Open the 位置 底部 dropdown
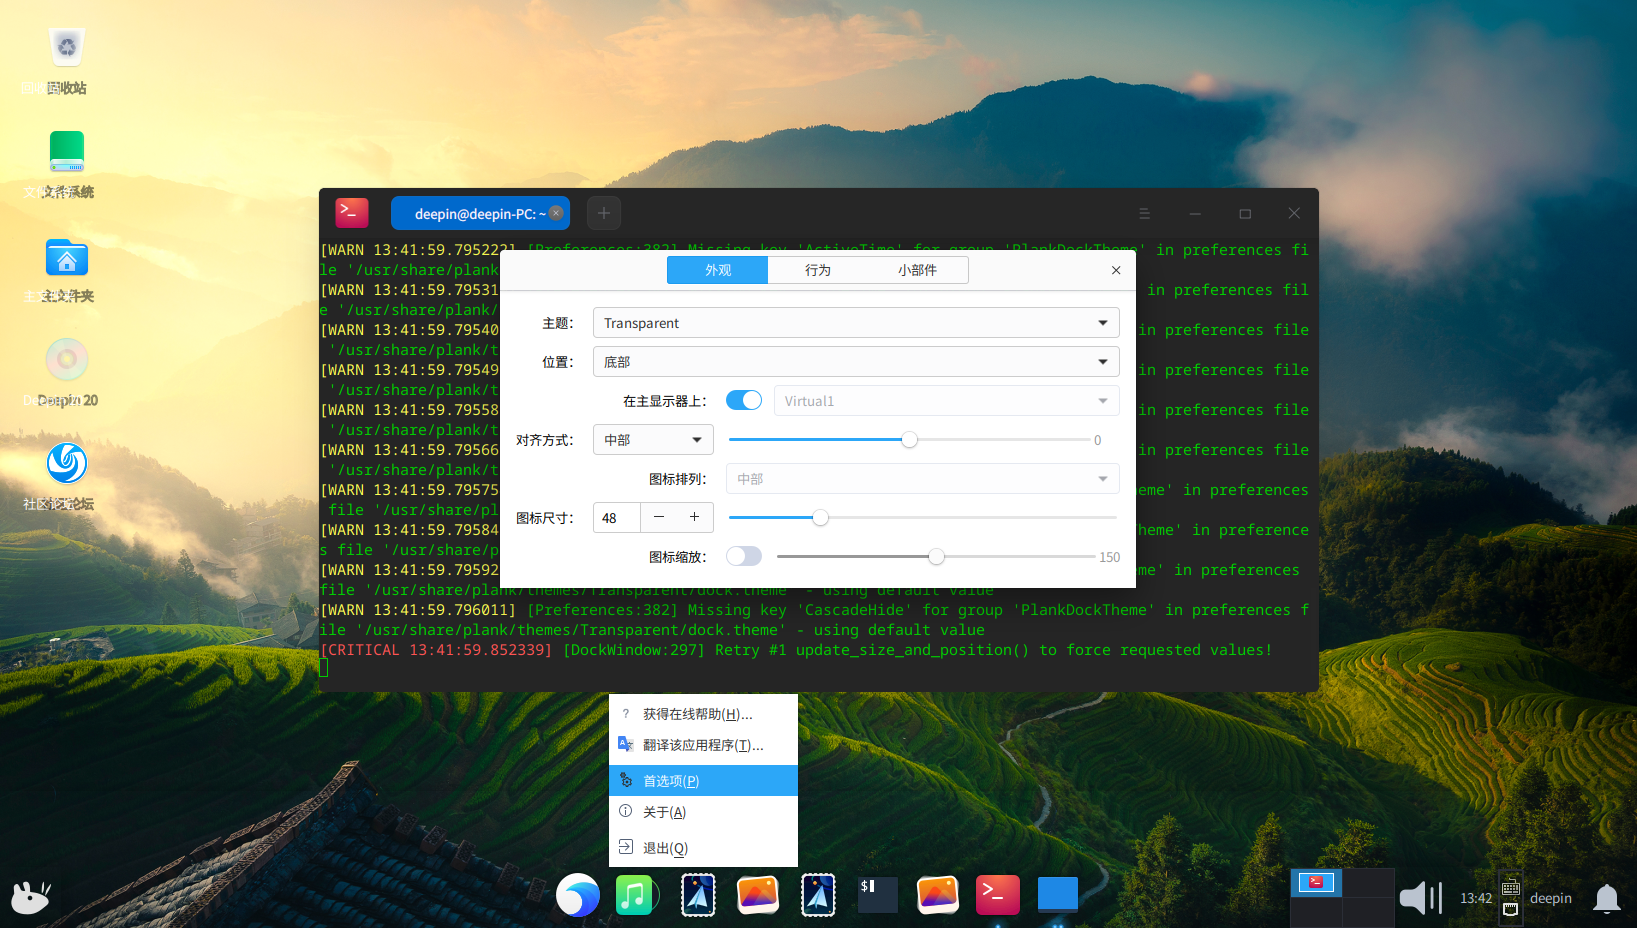Viewport: 1637px width, 928px height. click(x=856, y=362)
